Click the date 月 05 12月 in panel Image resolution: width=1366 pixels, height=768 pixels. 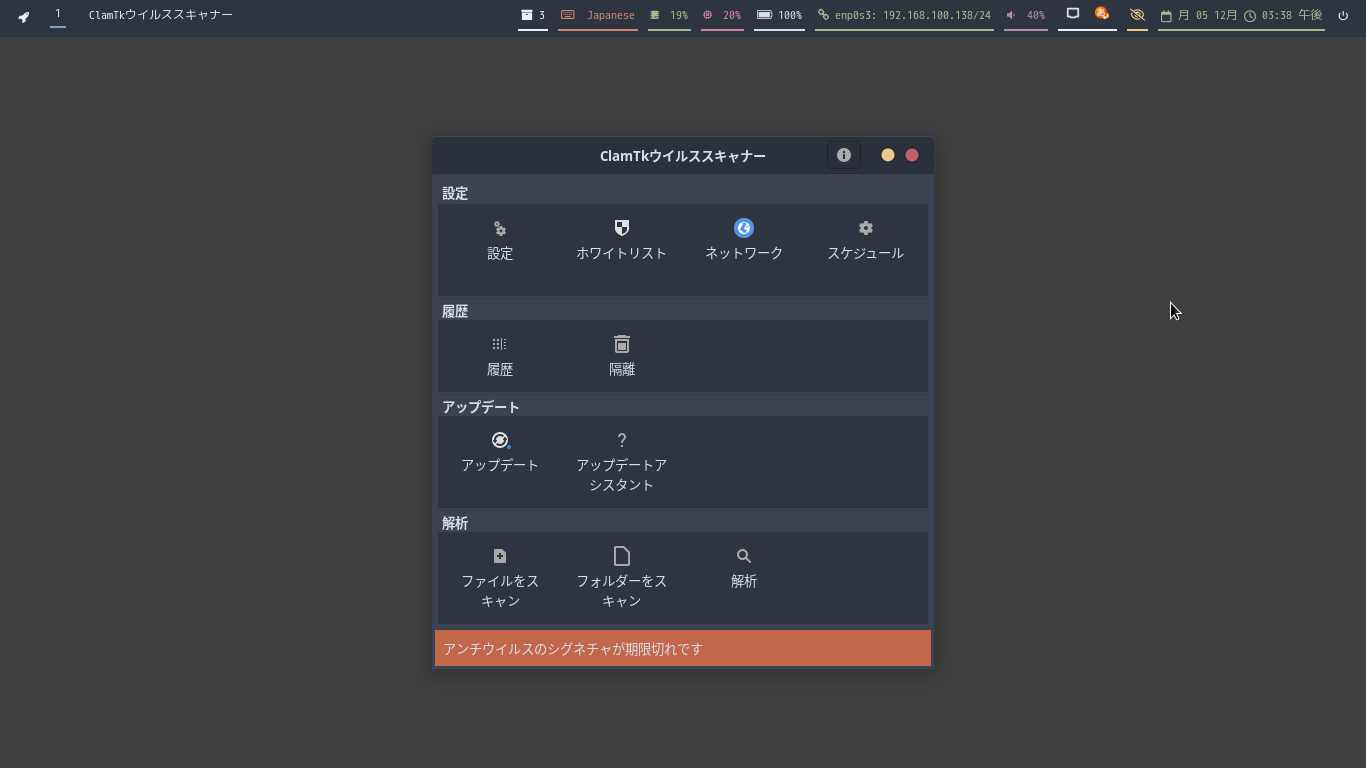point(1199,16)
